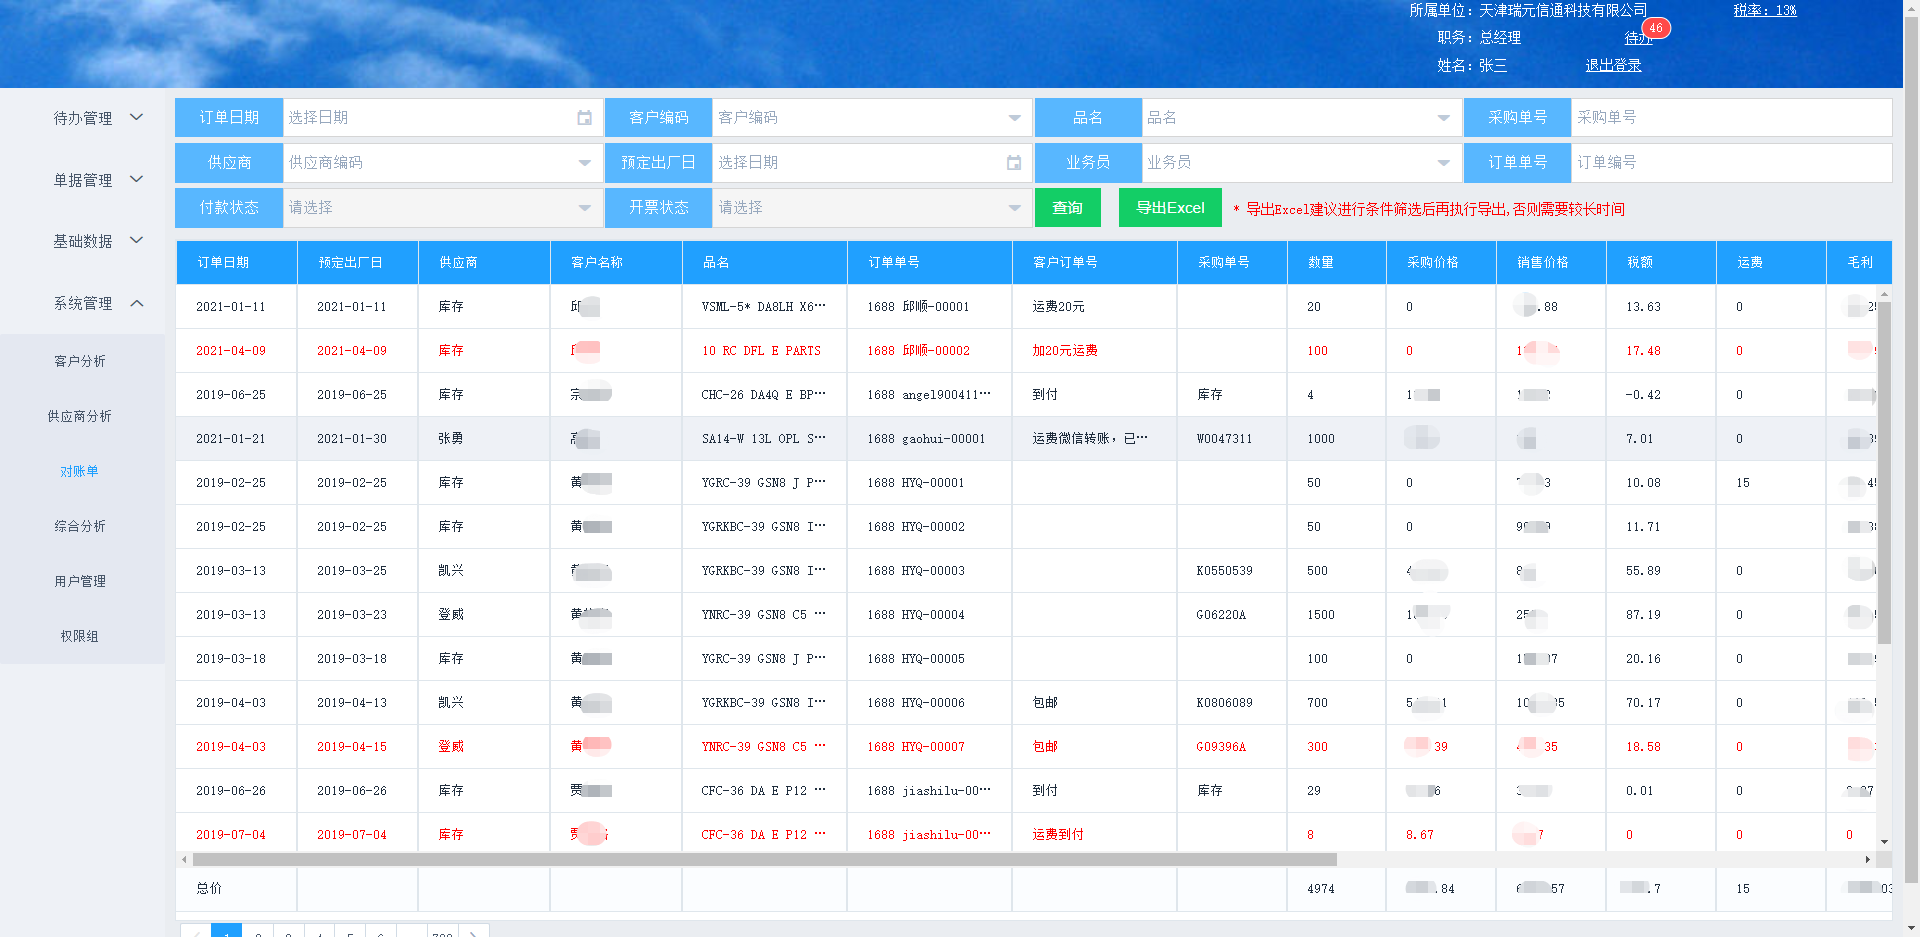Image resolution: width=1920 pixels, height=937 pixels.
Task: Click the table's horizontal scroll left arrow
Action: point(184,860)
